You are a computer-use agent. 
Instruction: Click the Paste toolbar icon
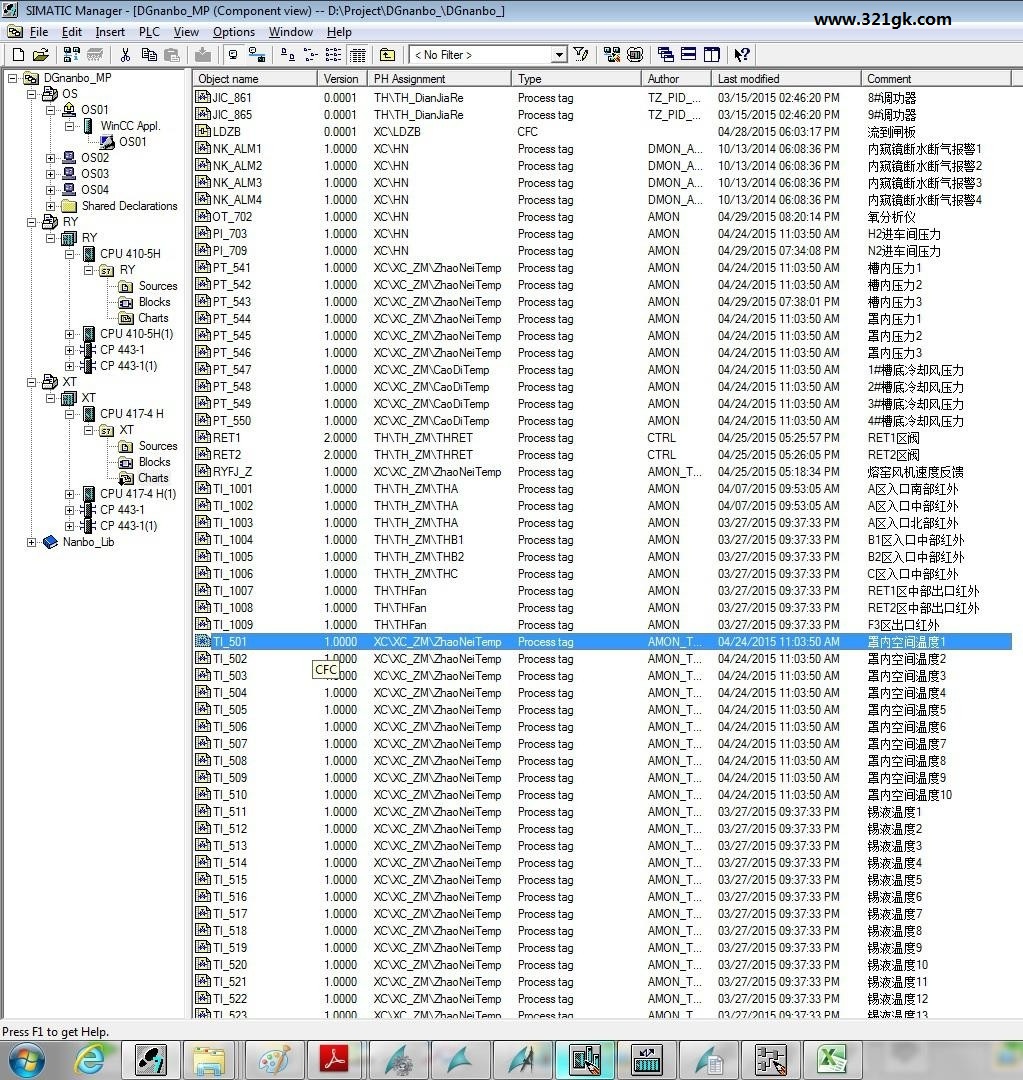(172, 54)
